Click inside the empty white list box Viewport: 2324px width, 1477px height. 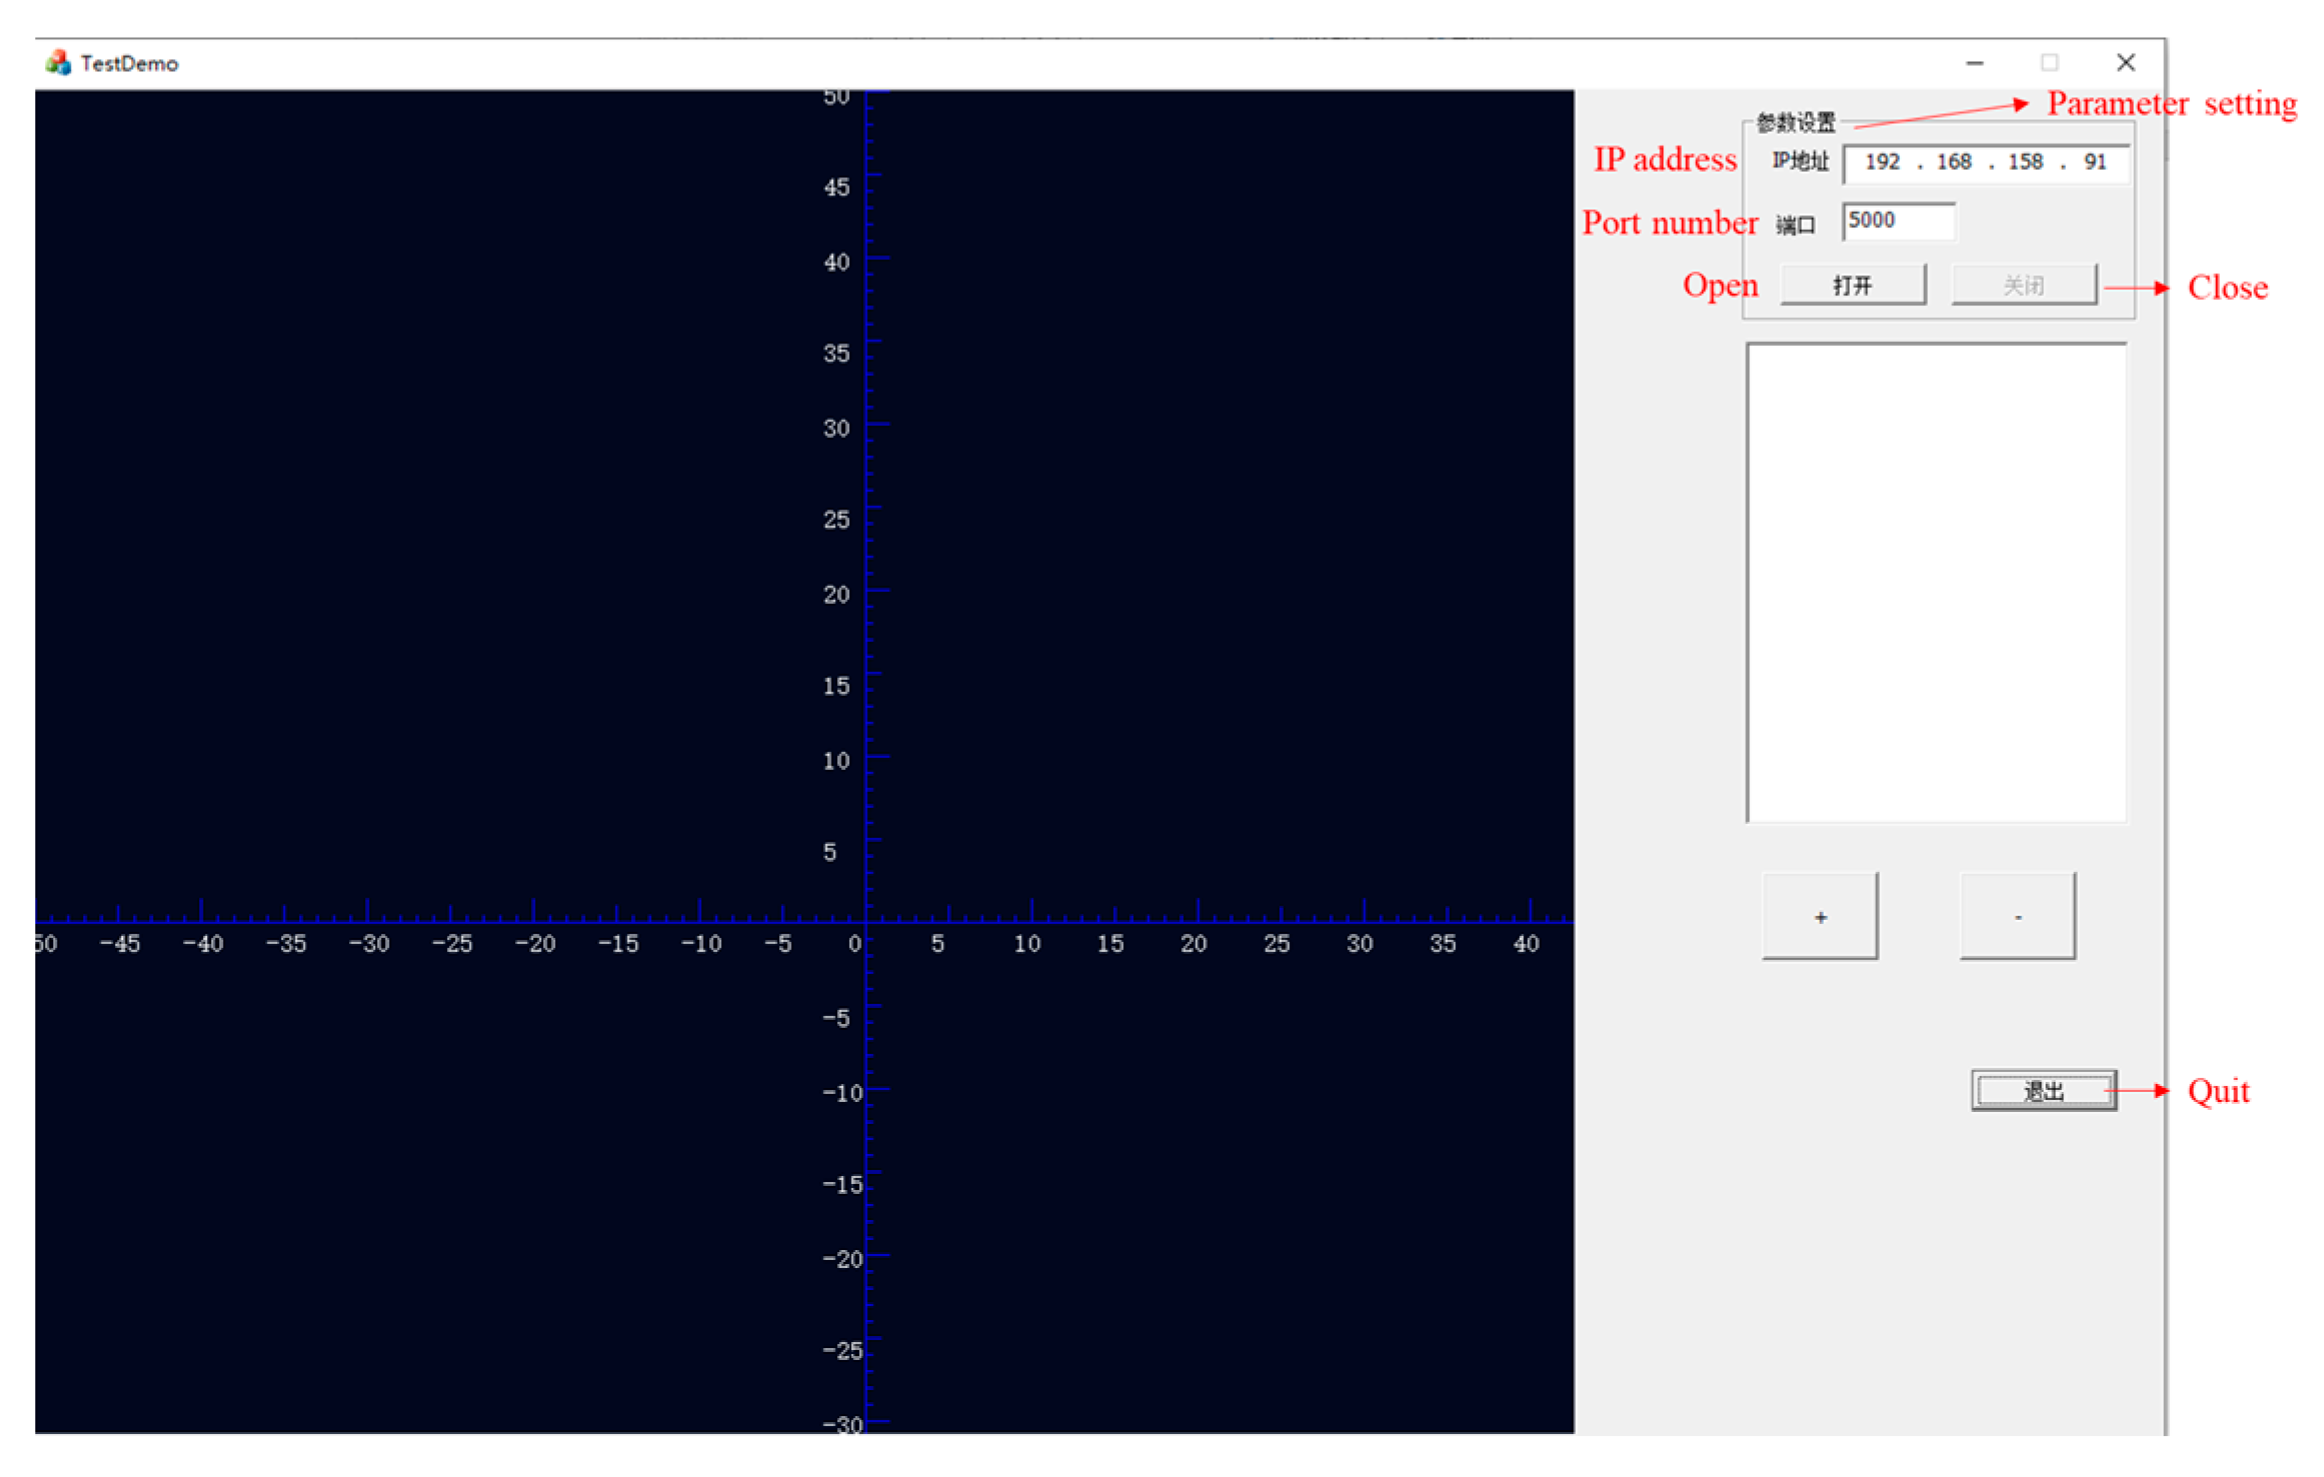(x=1937, y=583)
